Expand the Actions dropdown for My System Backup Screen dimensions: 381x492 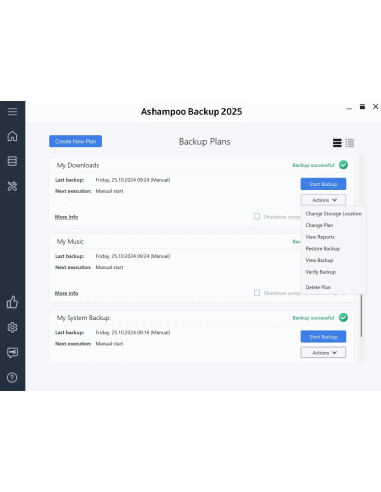point(323,353)
